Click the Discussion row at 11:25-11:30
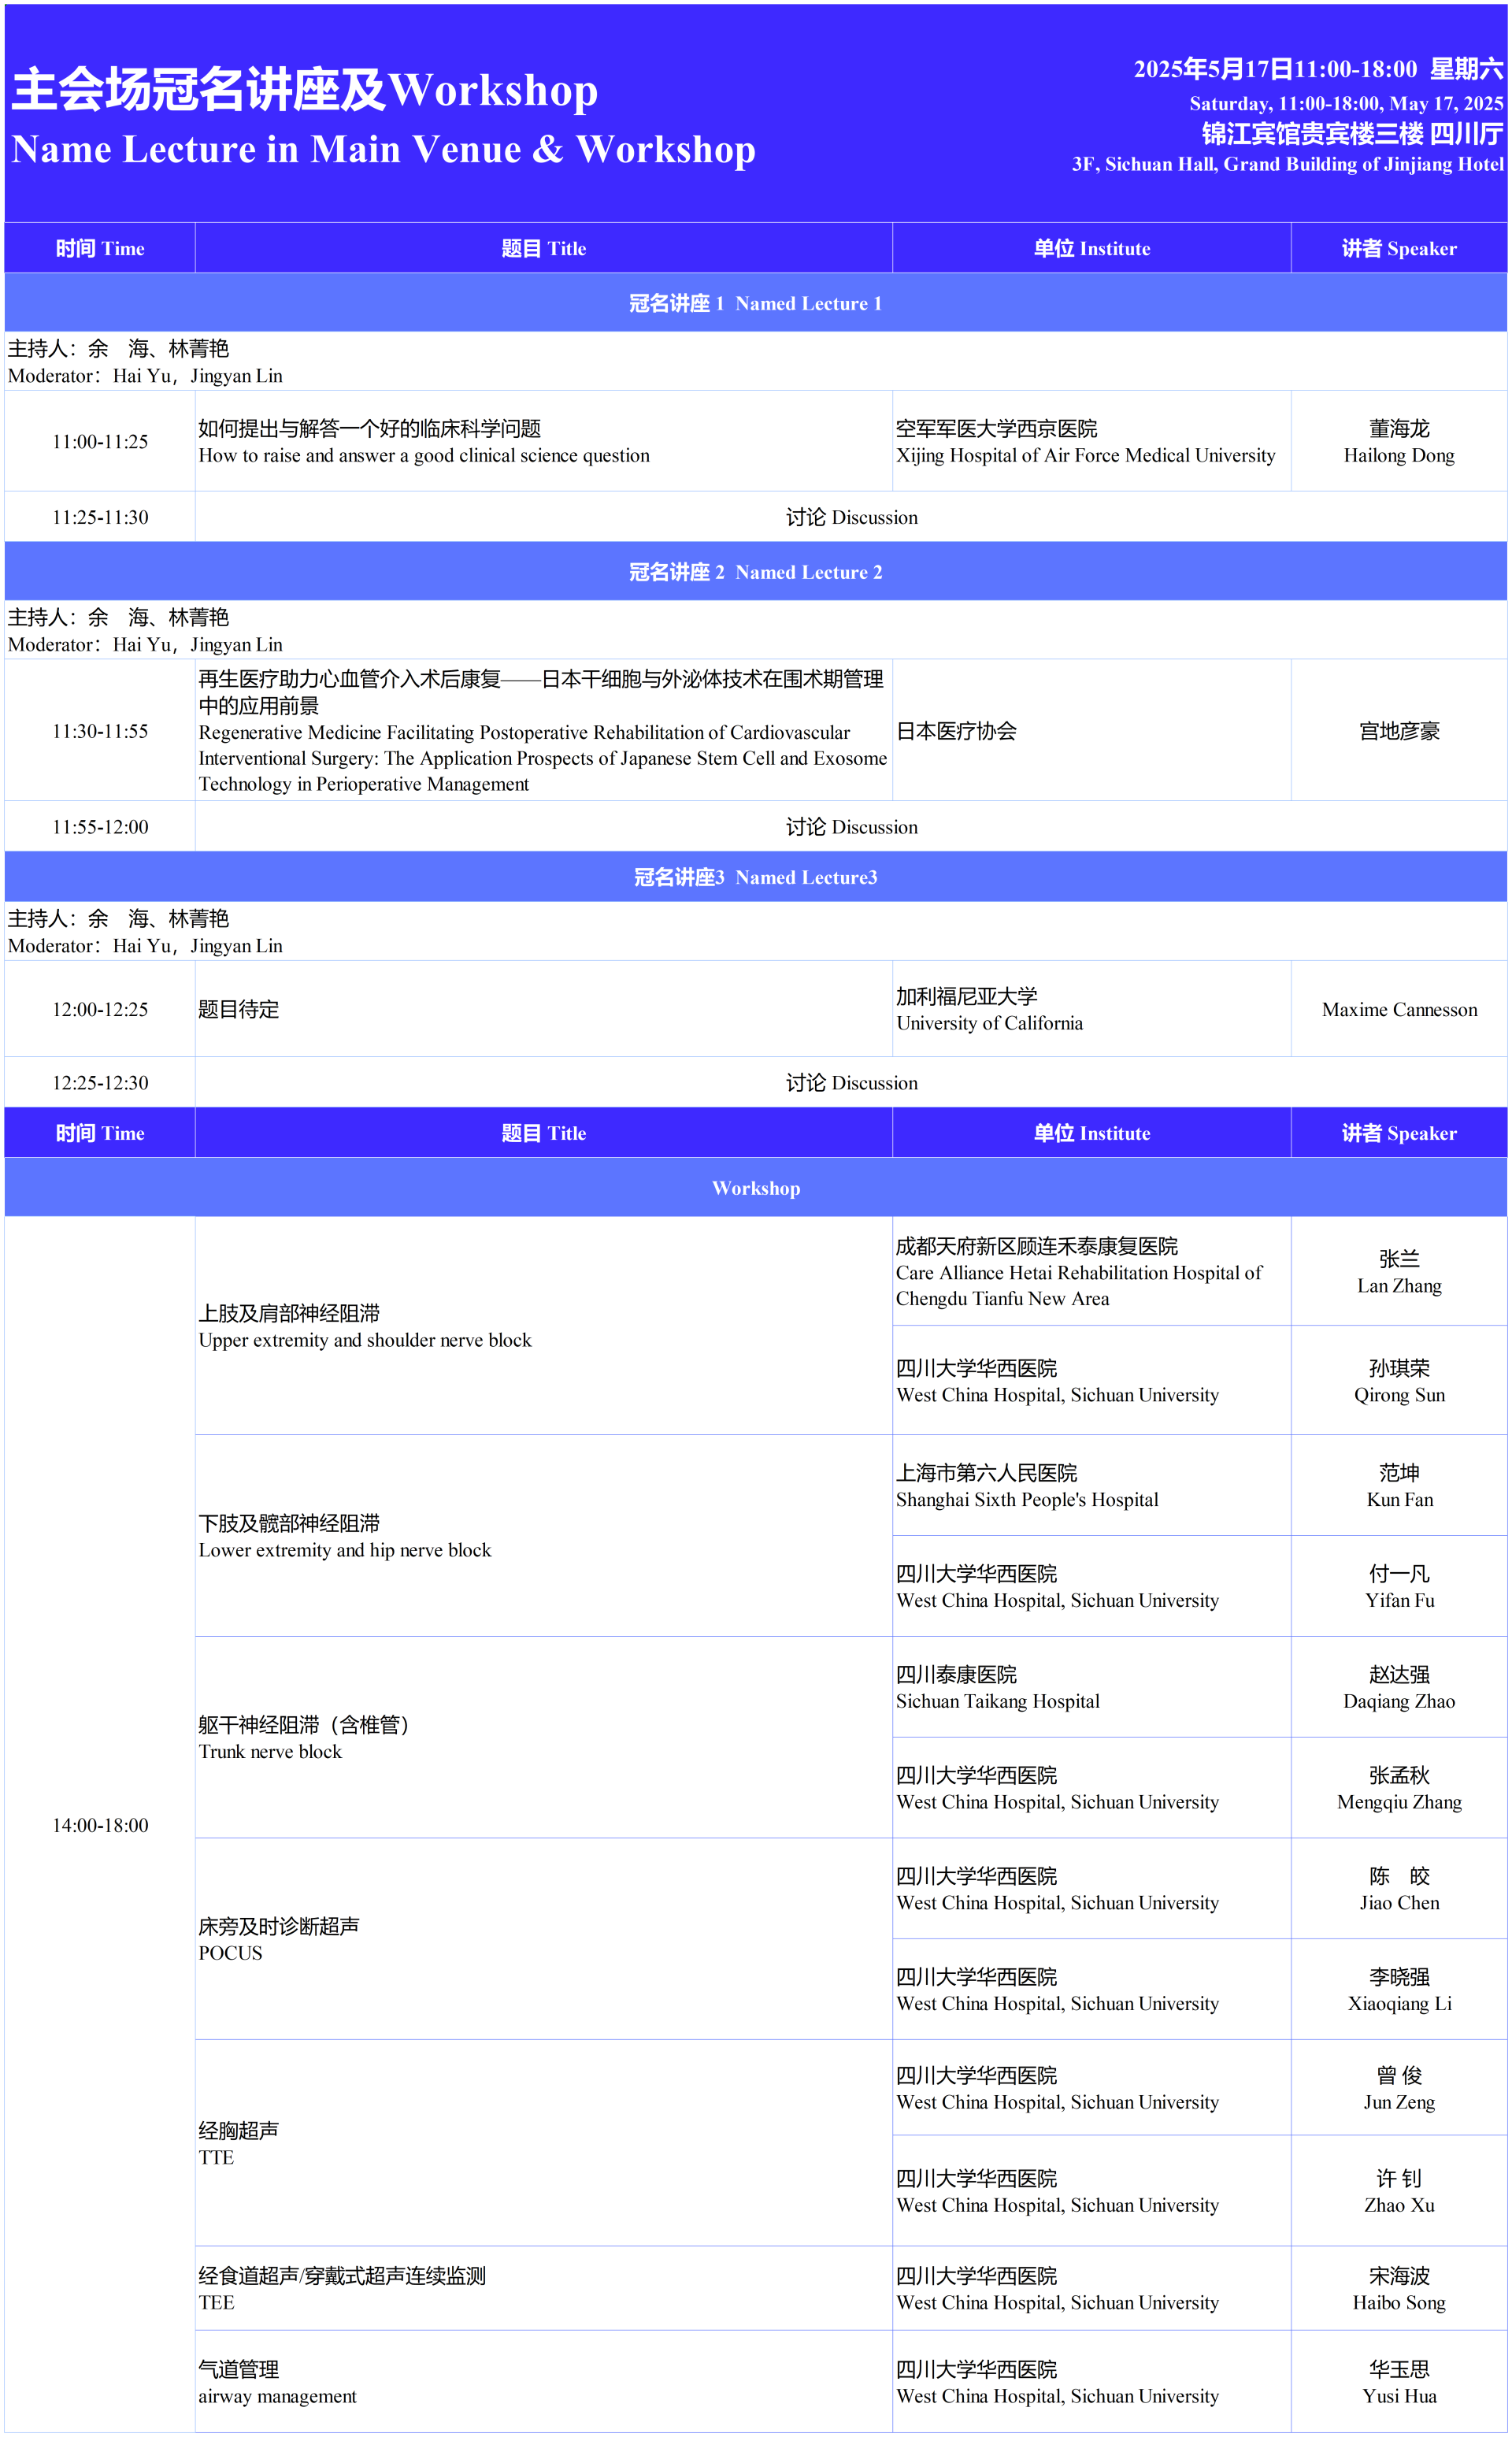 tap(851, 517)
